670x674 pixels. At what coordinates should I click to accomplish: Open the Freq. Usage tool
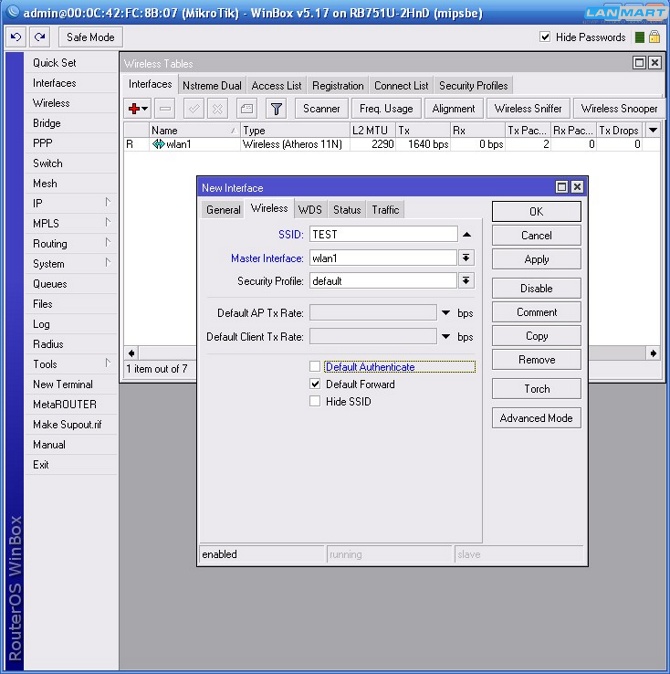point(386,109)
